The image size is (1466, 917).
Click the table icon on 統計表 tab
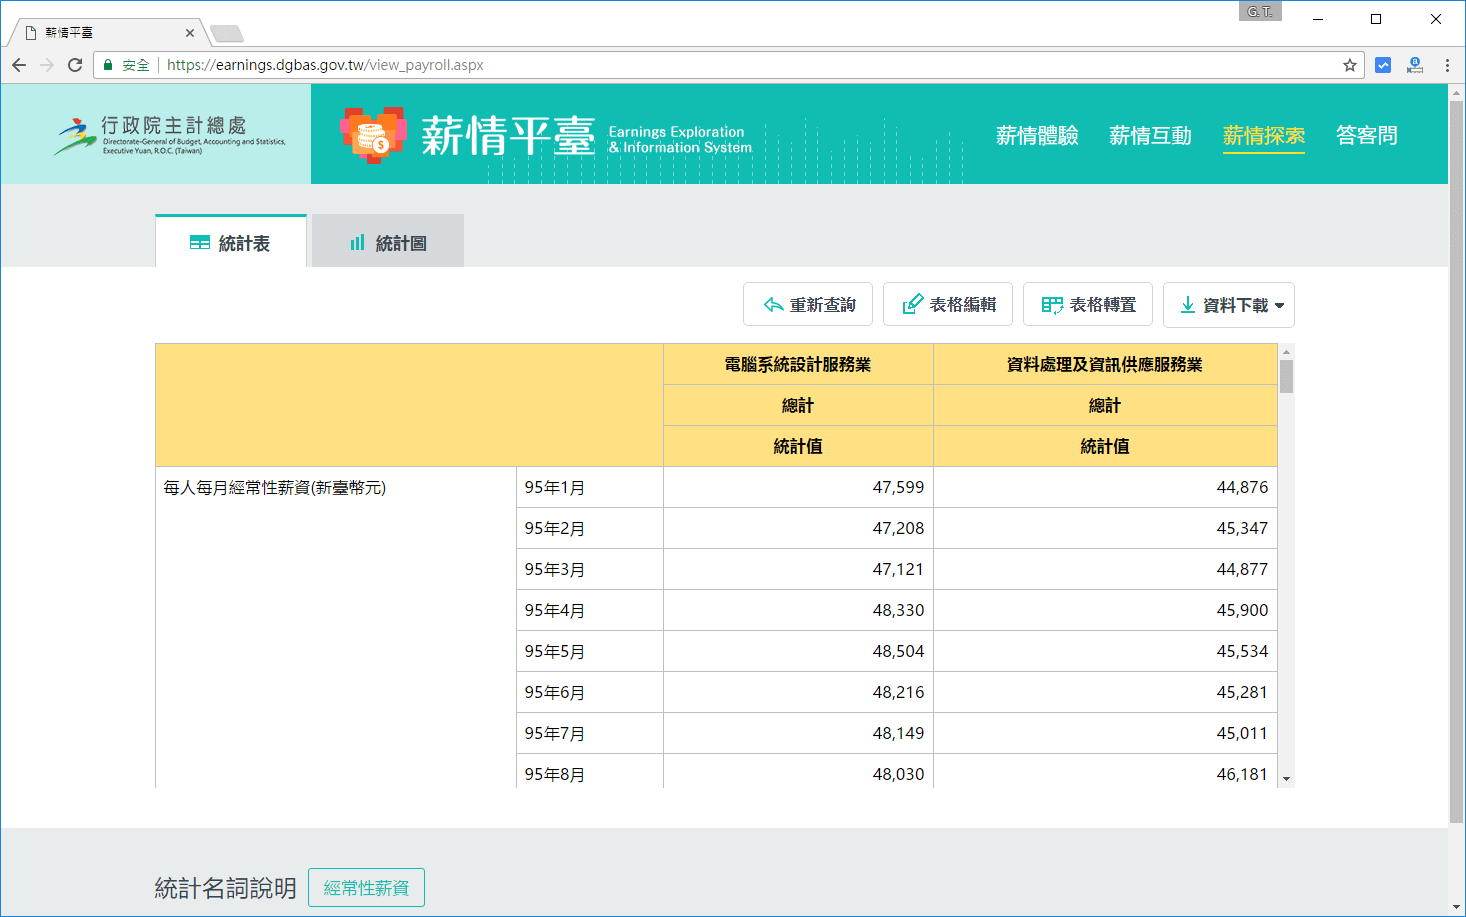[199, 241]
